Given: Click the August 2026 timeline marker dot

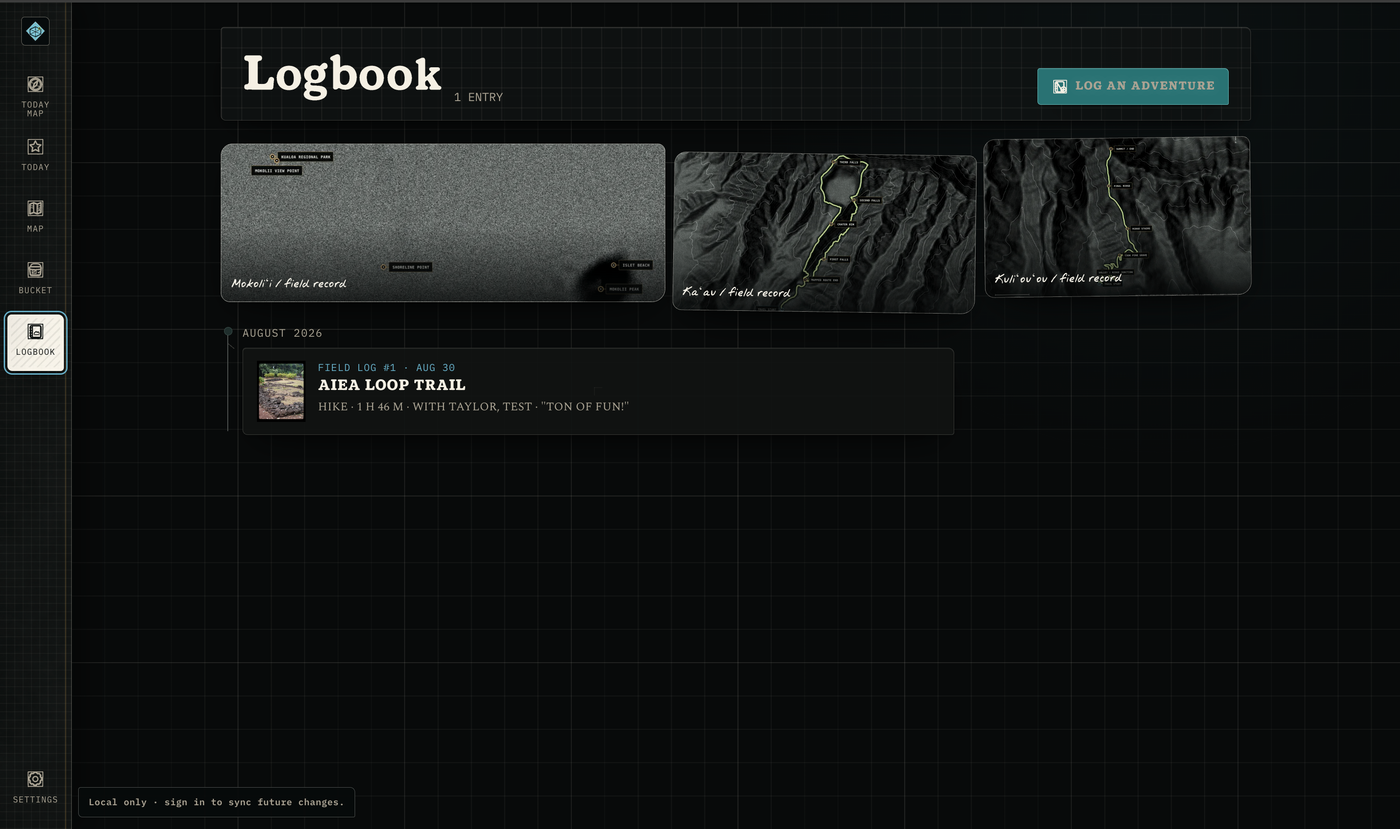Looking at the screenshot, I should [x=228, y=331].
